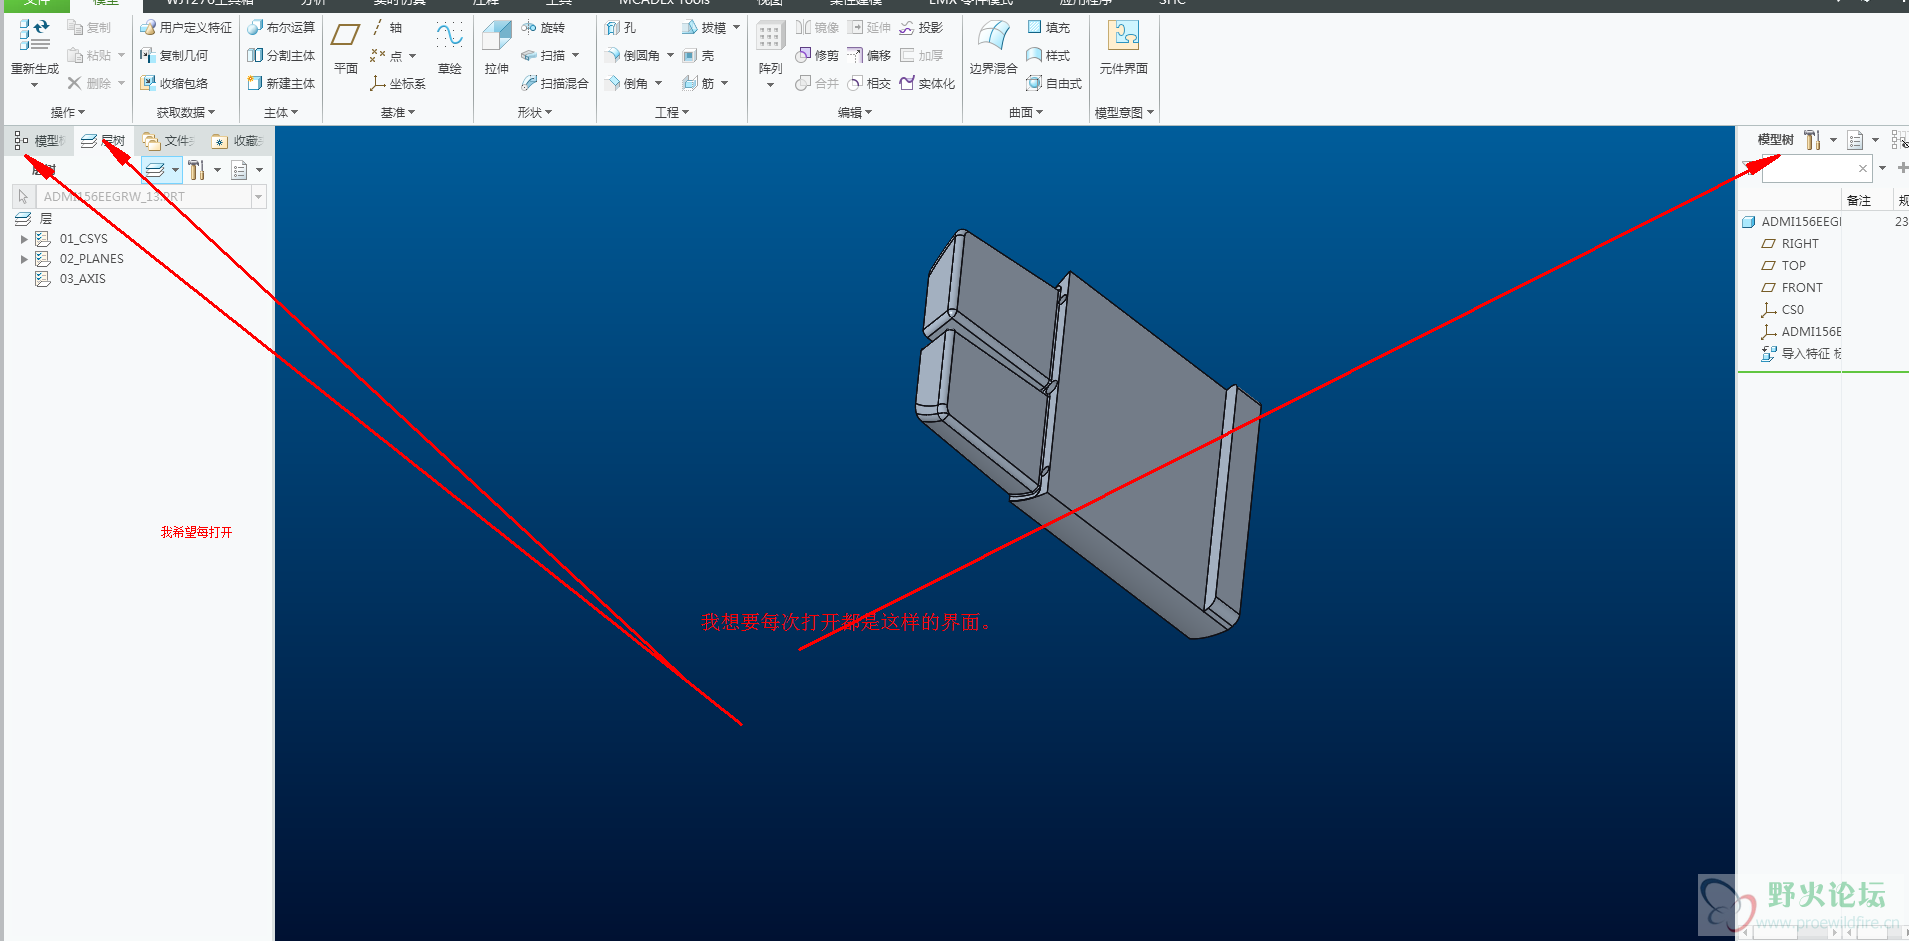The width and height of the screenshot is (1909, 941).
Task: Select the FRONT plane in model tree
Action: 1801,288
